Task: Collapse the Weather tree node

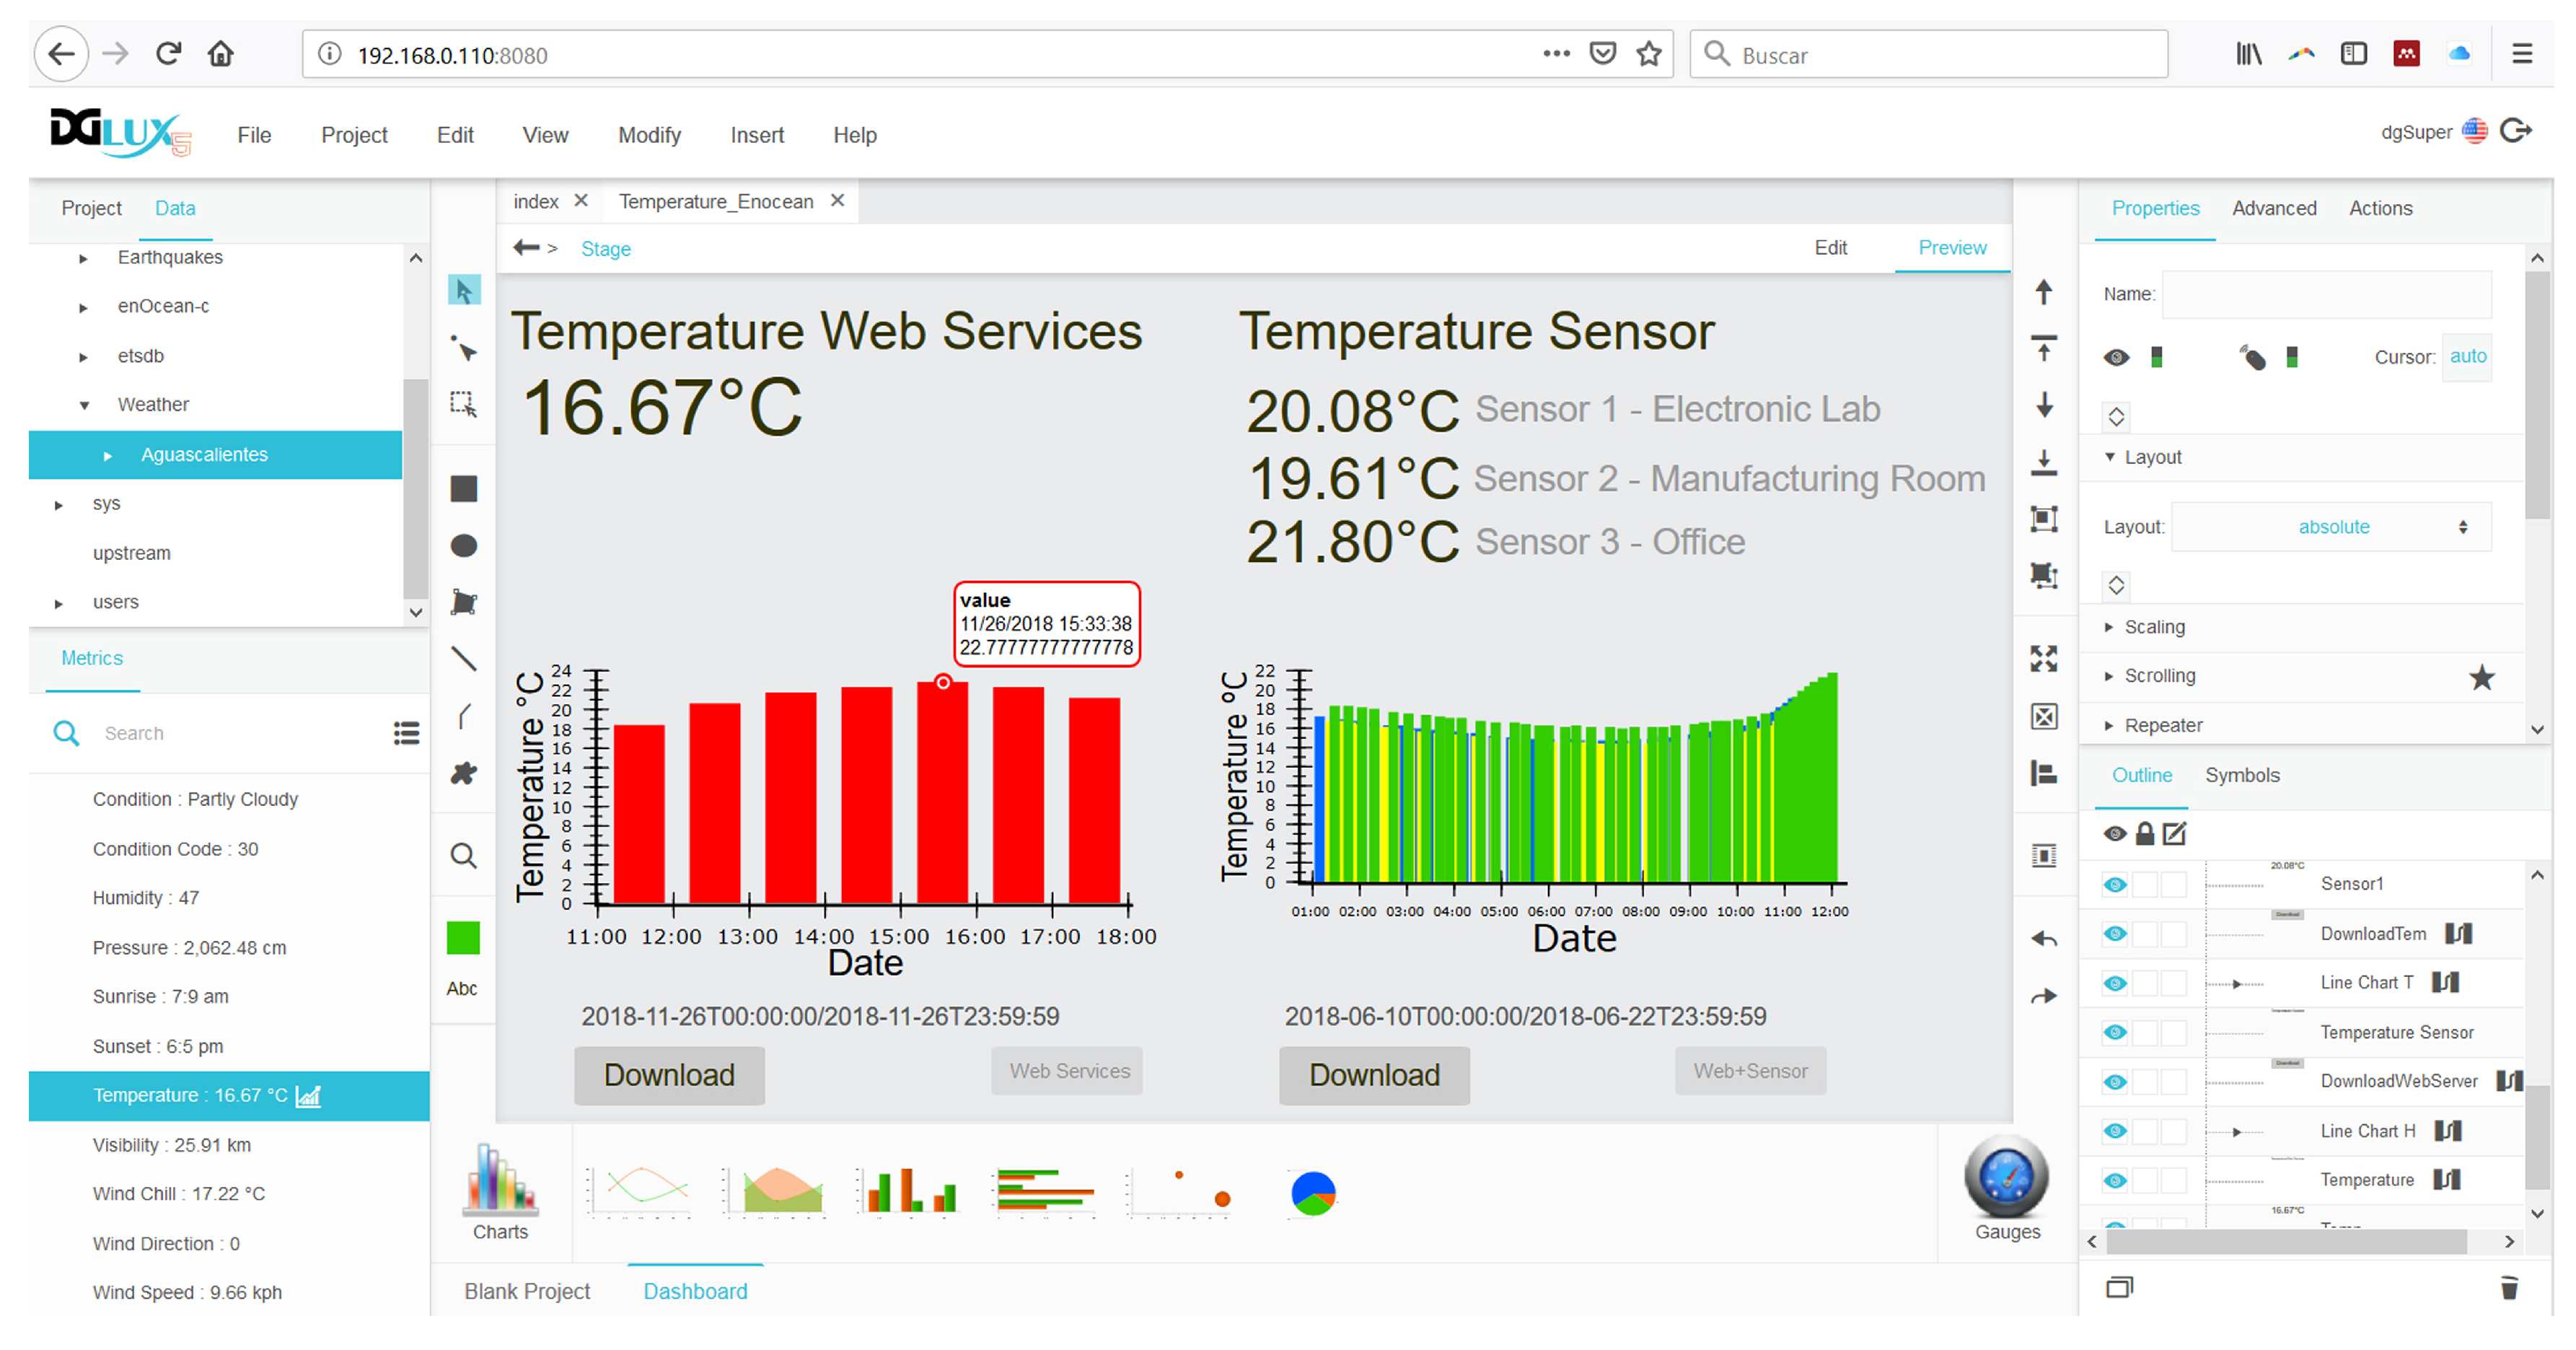Action: pyautogui.click(x=84, y=405)
